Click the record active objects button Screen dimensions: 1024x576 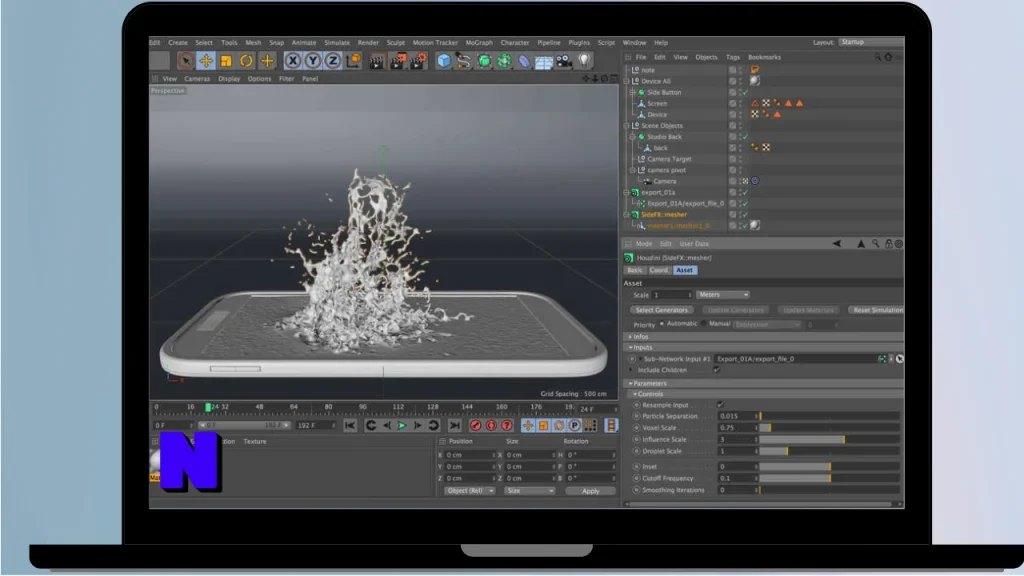[x=475, y=425]
